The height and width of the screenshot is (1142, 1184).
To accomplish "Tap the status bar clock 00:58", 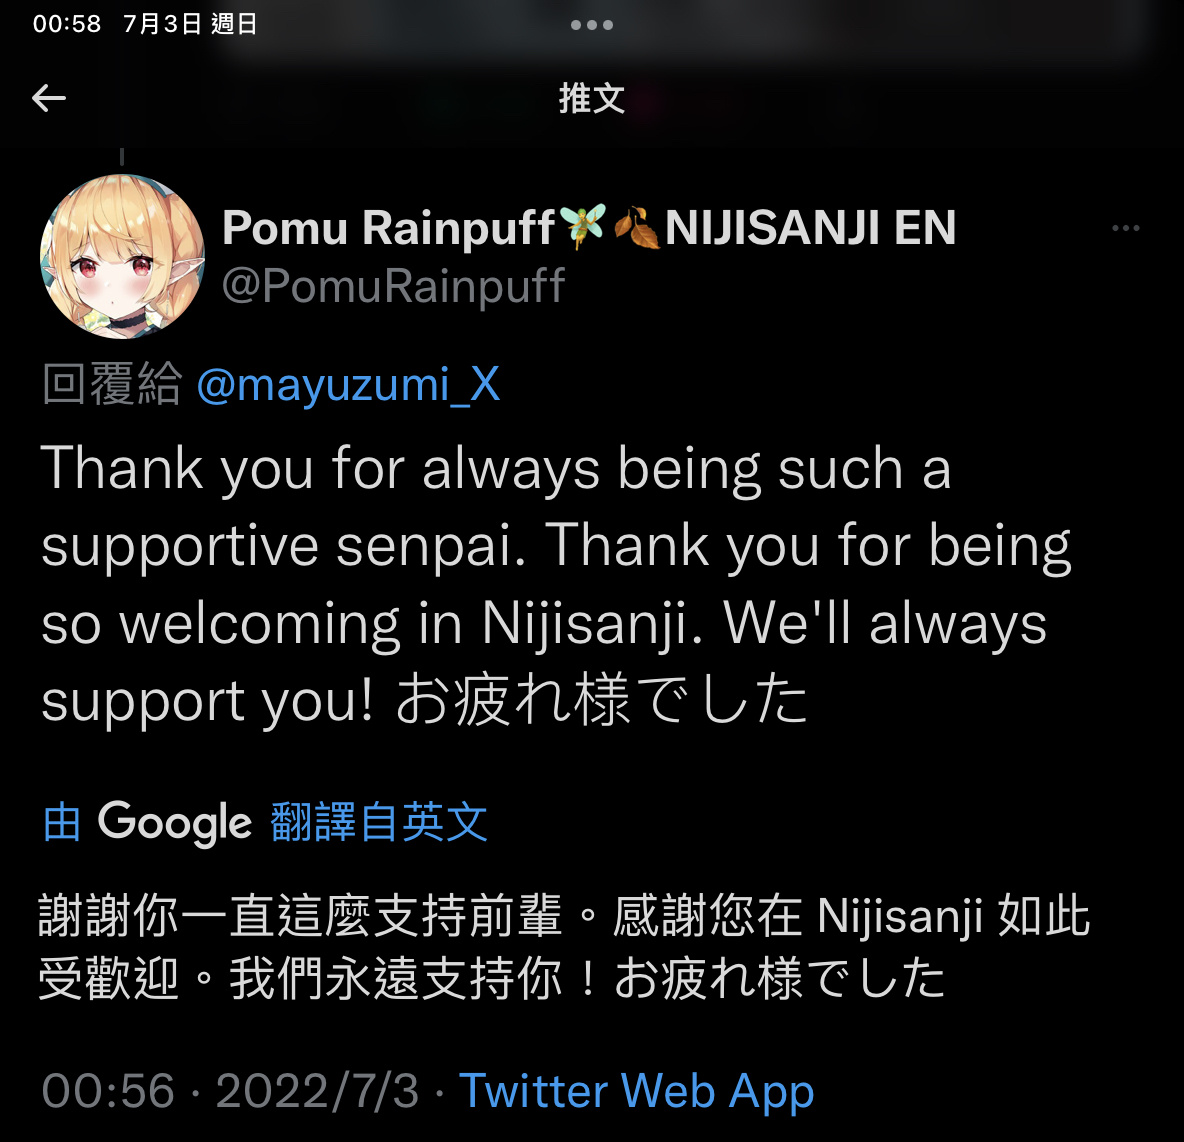I will coord(66,24).
